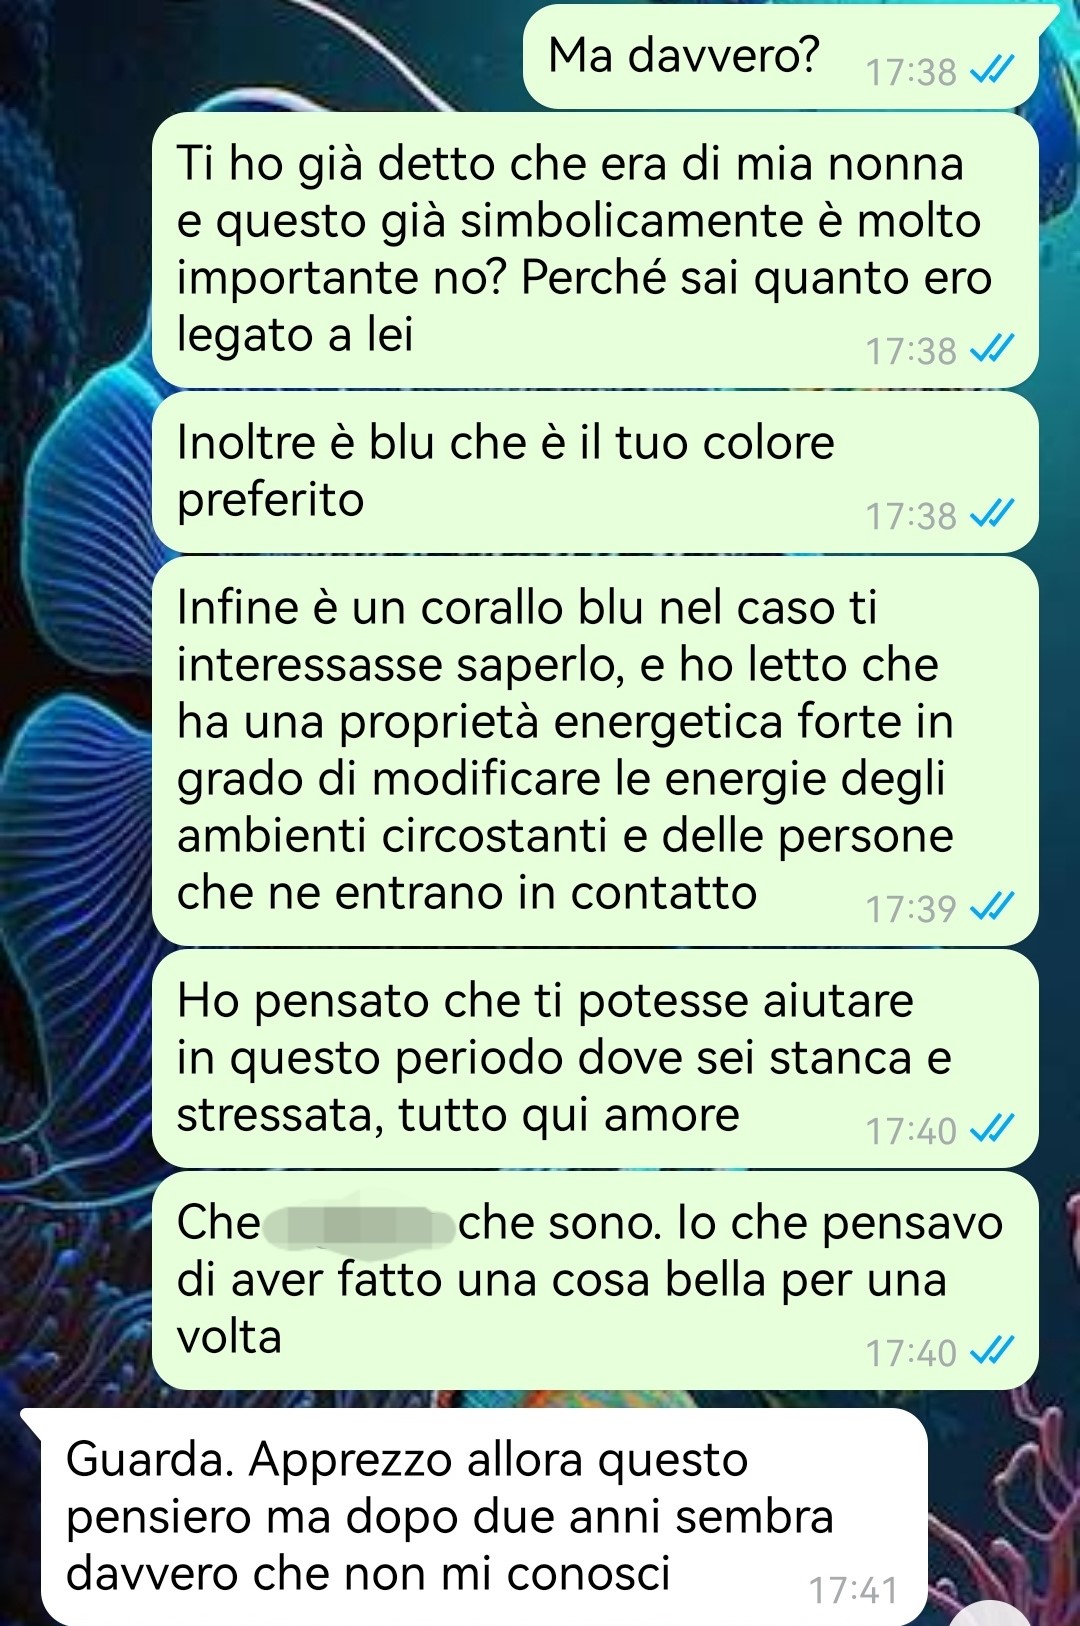Select message "Ho pensato che ti potesse aiutare"
The width and height of the screenshot is (1080, 1626).
pos(595,1058)
